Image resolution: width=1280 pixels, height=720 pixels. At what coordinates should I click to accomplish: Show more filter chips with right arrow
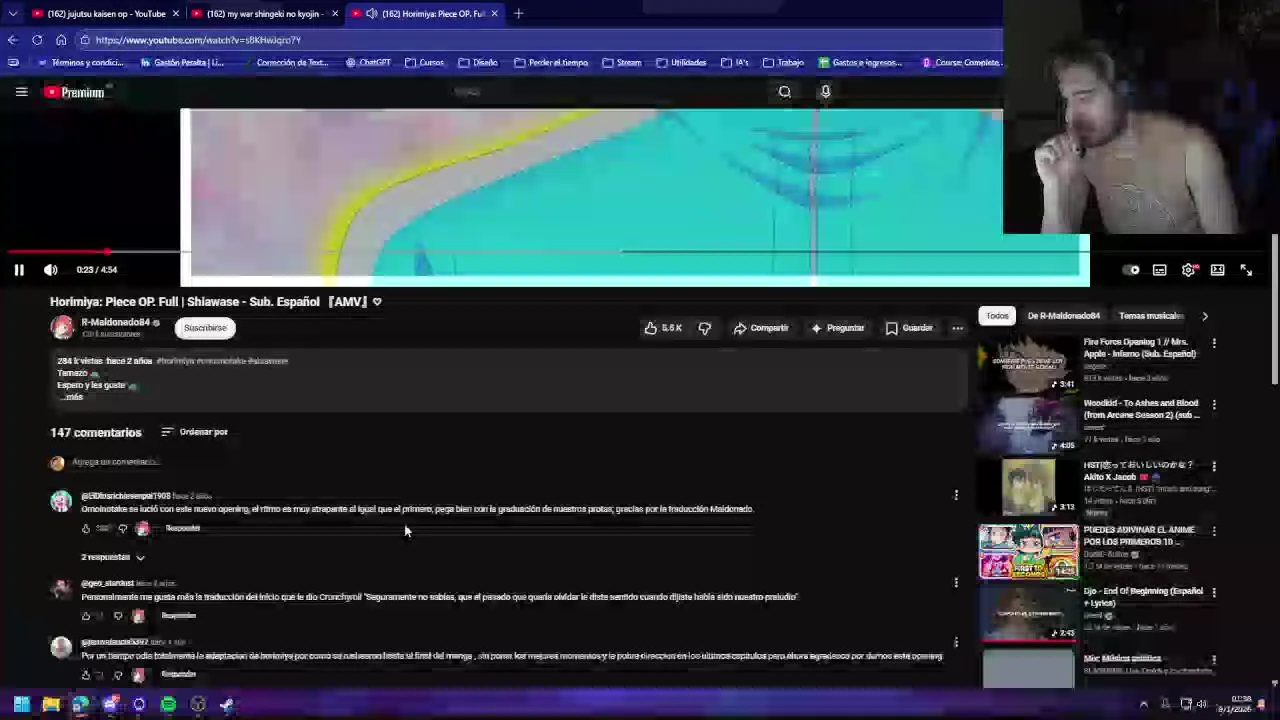[x=1205, y=316]
